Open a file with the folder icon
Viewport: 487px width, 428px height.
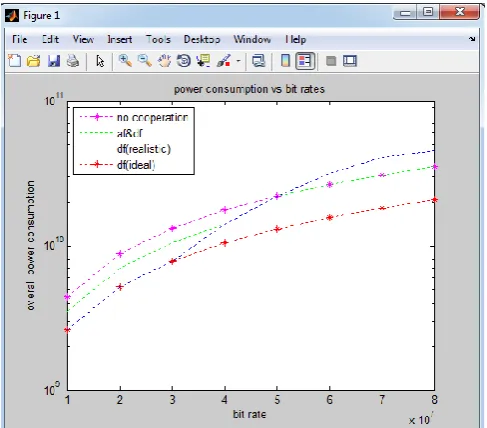point(34,61)
